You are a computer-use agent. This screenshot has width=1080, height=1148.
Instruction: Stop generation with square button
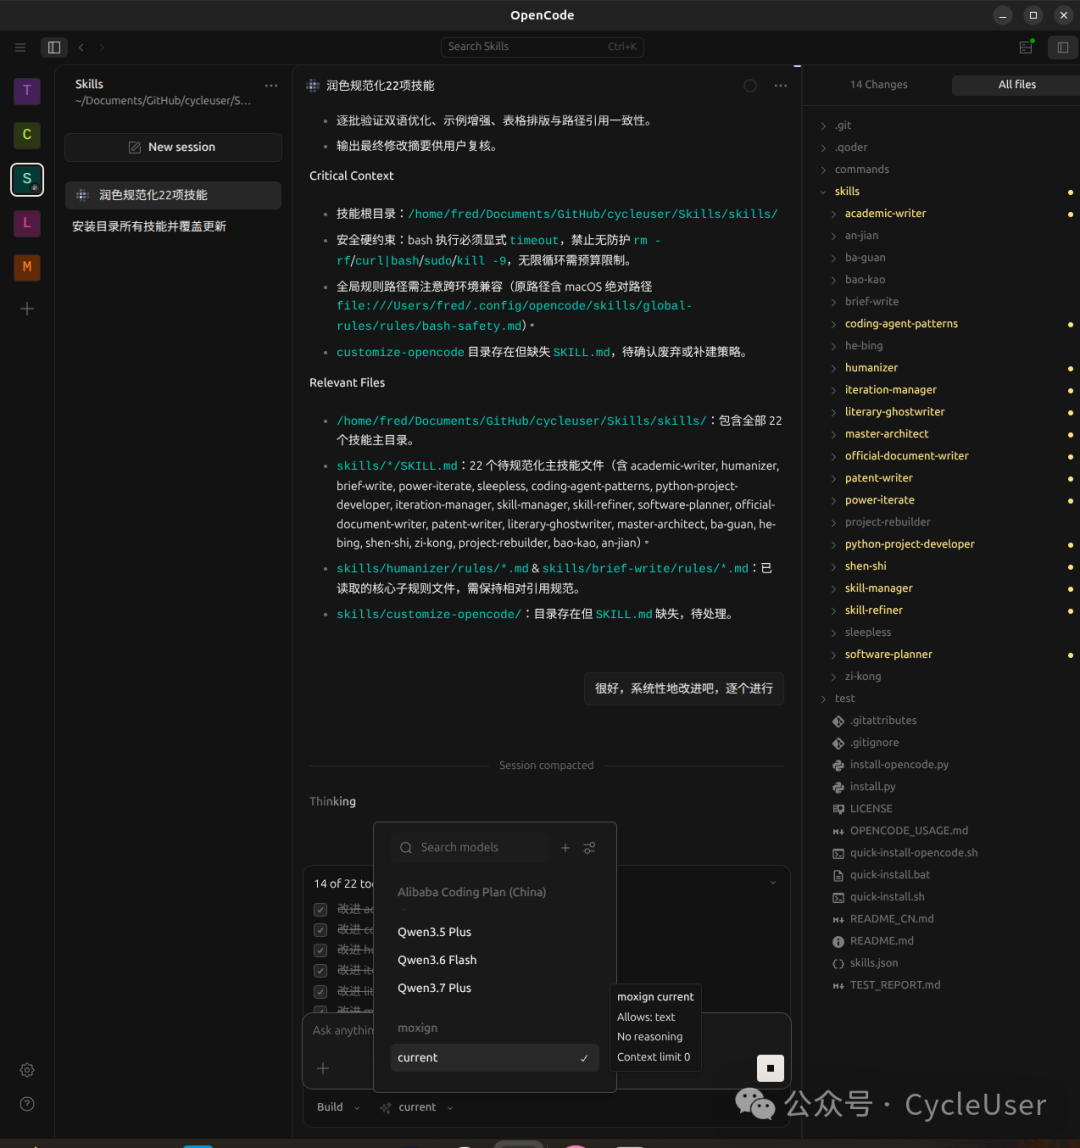770,1068
